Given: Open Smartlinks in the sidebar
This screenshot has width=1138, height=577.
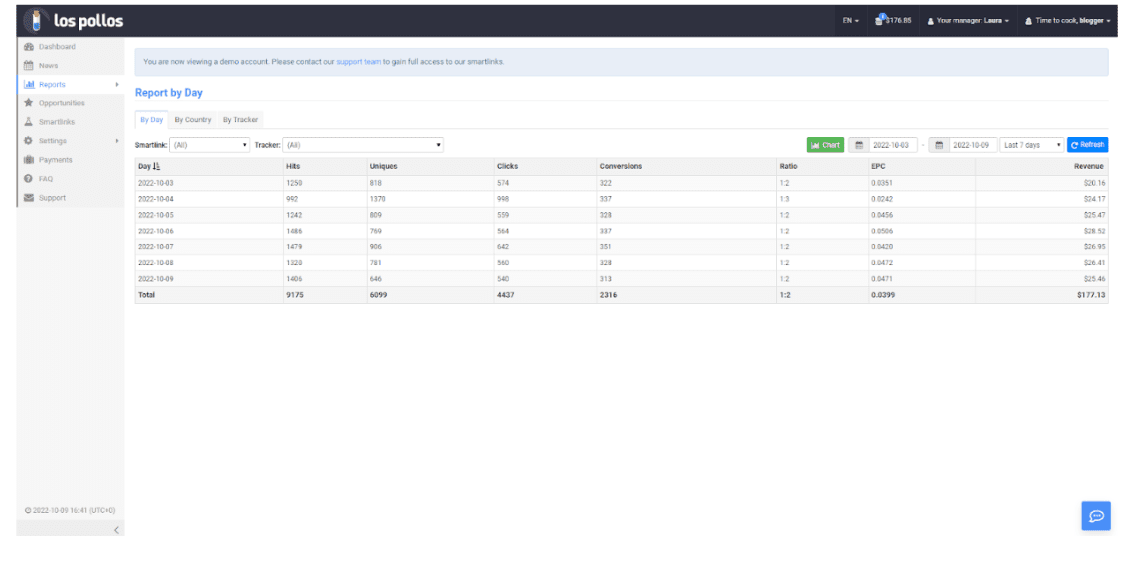Looking at the screenshot, I should pos(57,122).
